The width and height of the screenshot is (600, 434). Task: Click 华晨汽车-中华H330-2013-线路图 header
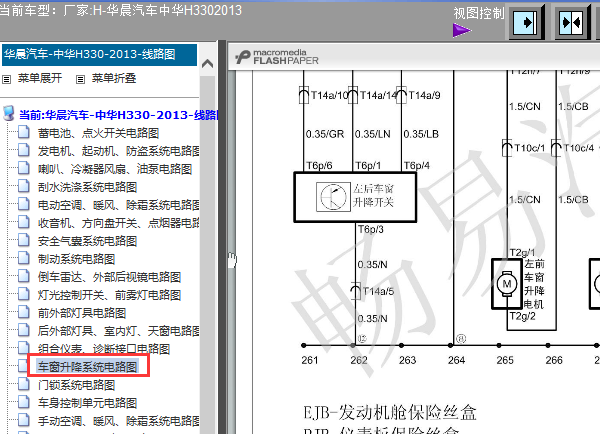click(99, 55)
